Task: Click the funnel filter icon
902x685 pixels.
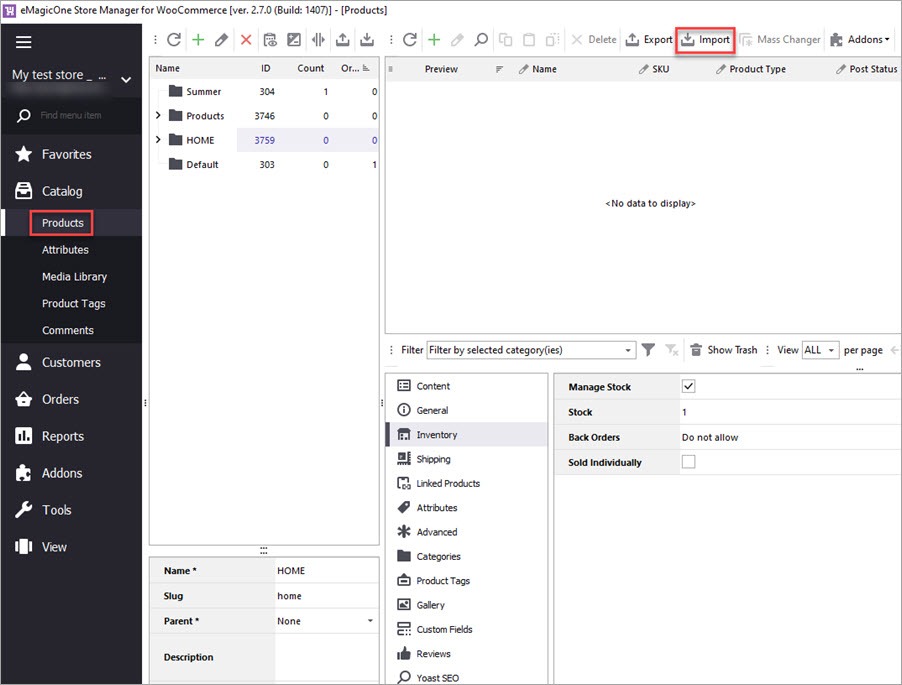Action: point(648,350)
